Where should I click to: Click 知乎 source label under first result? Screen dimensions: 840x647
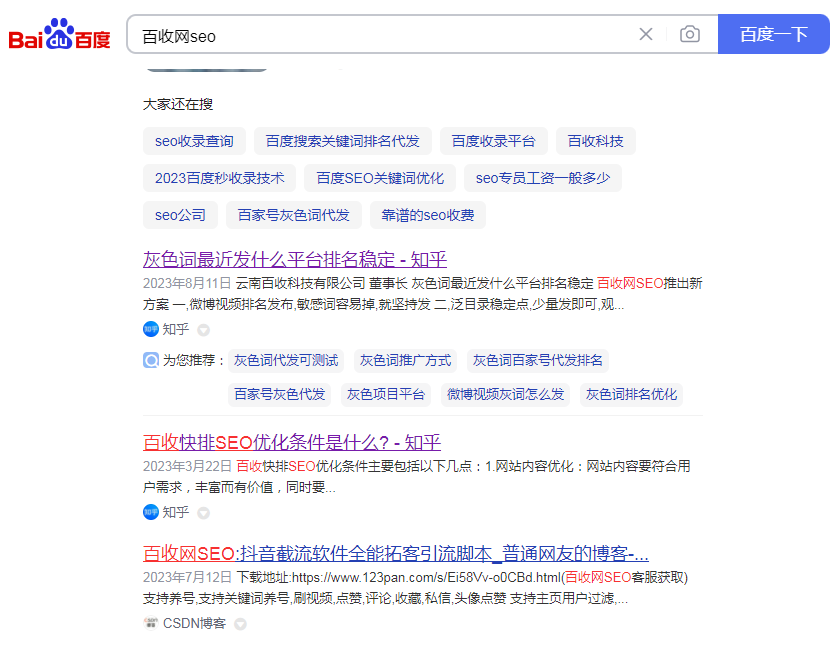click(176, 329)
